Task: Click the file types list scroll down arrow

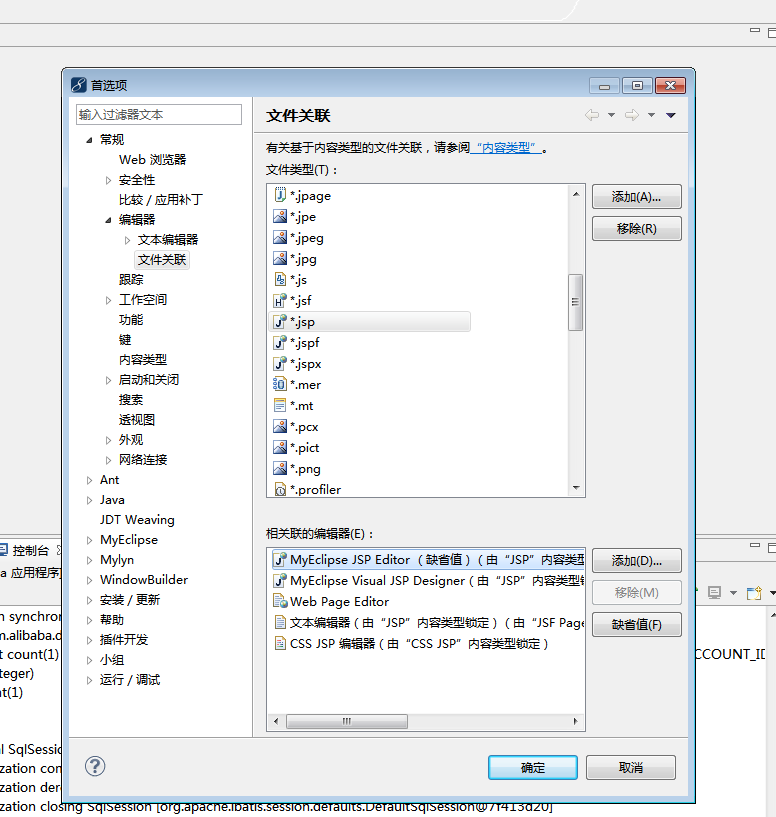Action: 576,488
